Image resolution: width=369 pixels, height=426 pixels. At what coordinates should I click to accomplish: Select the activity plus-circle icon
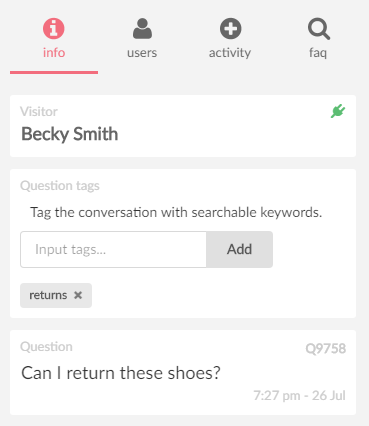(x=230, y=28)
